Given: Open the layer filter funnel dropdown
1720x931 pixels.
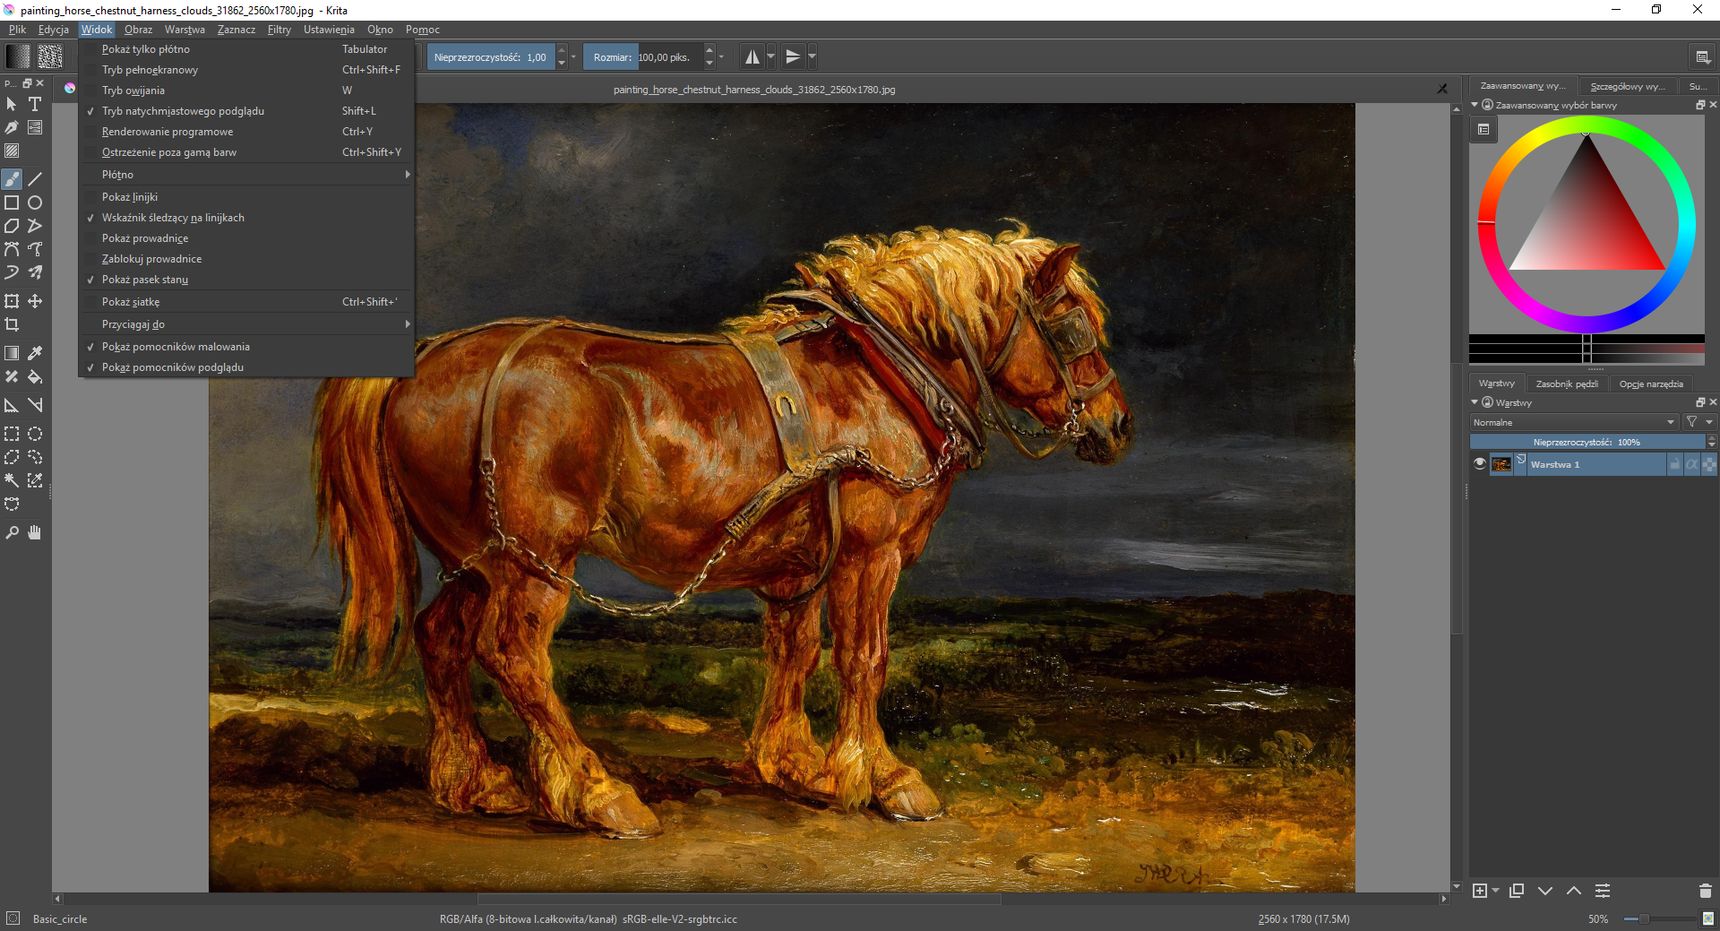Looking at the screenshot, I should (x=1698, y=422).
